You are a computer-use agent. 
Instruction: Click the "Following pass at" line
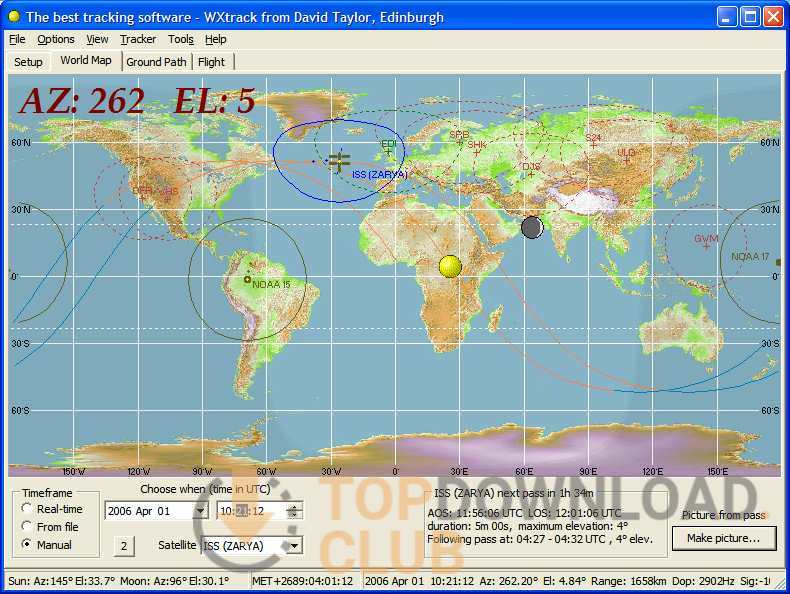coord(540,540)
